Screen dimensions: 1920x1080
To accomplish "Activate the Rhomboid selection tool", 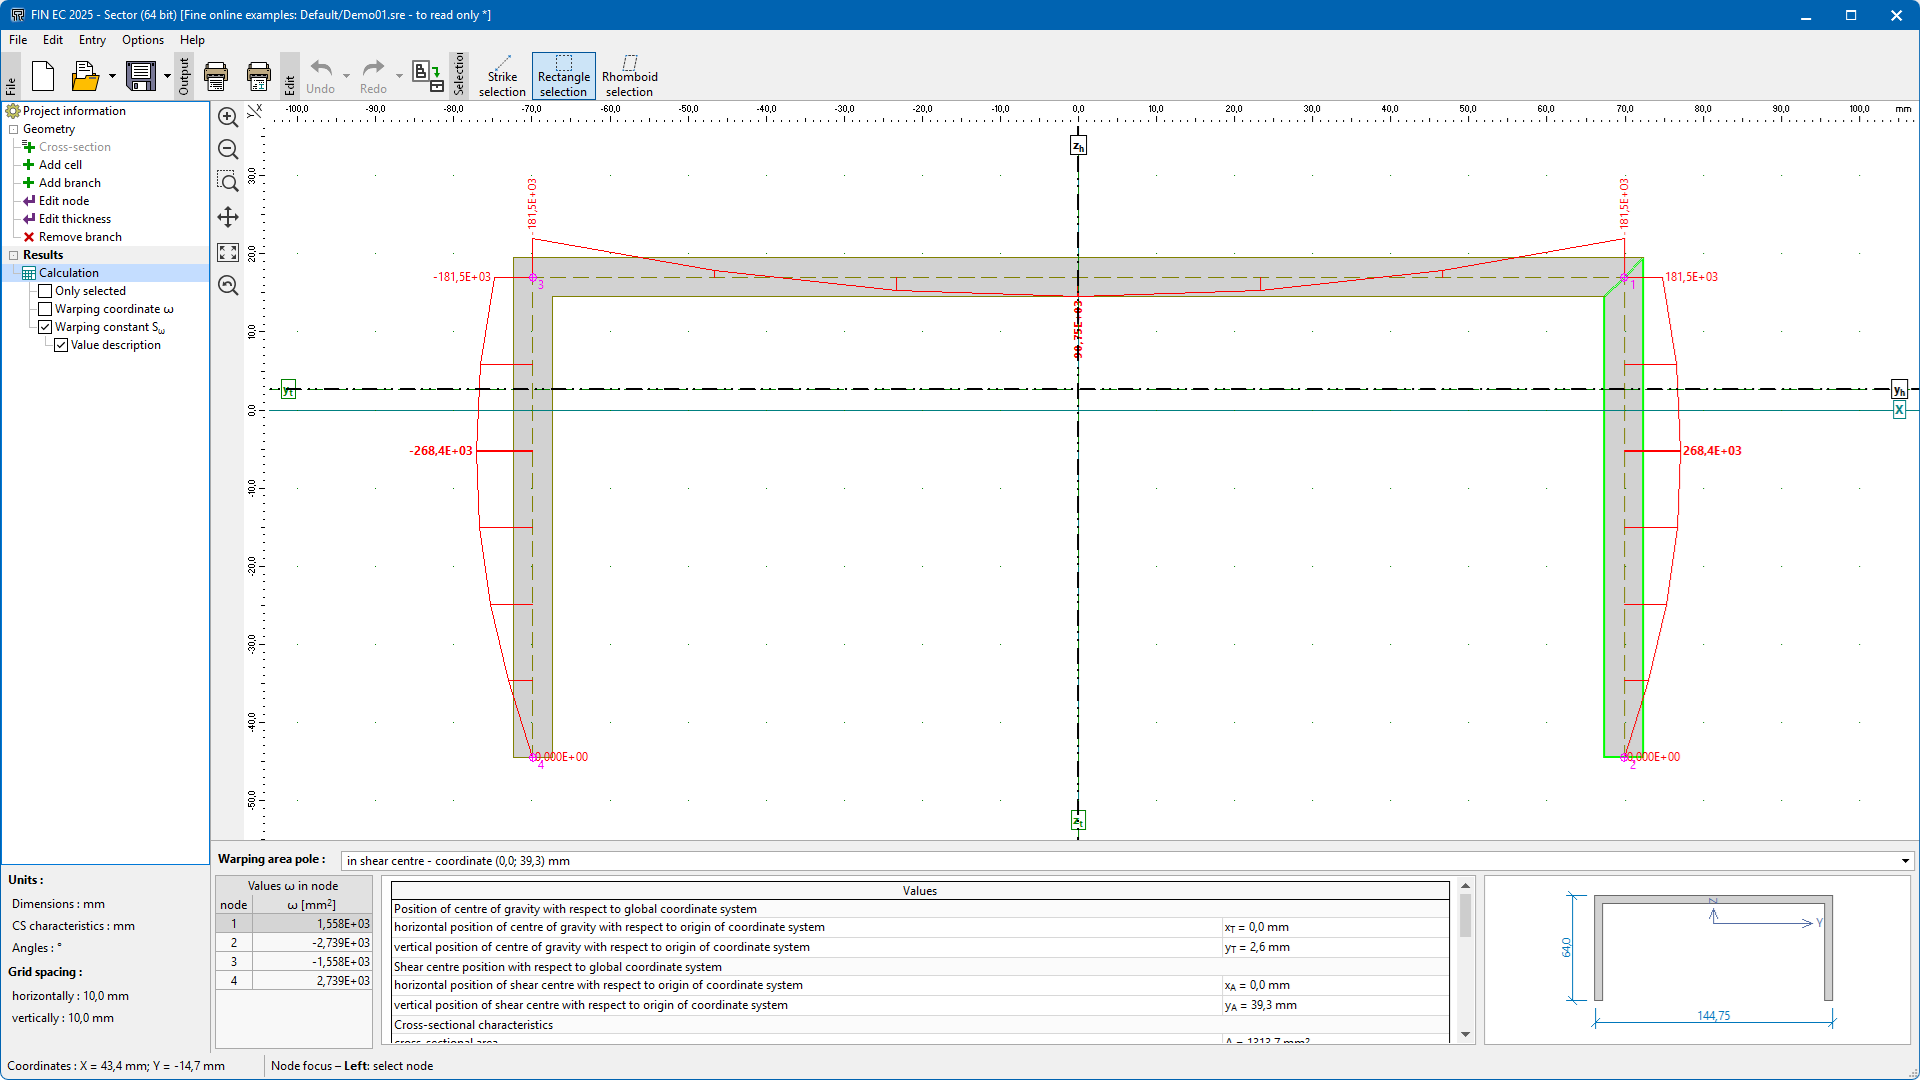I will (x=629, y=76).
